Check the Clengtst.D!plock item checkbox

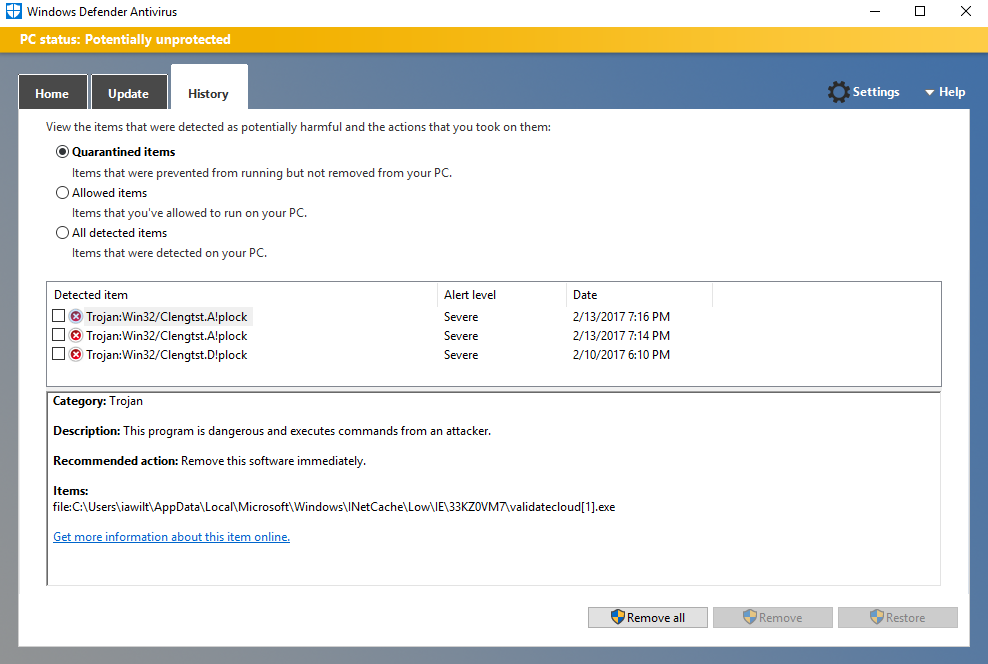(x=59, y=355)
